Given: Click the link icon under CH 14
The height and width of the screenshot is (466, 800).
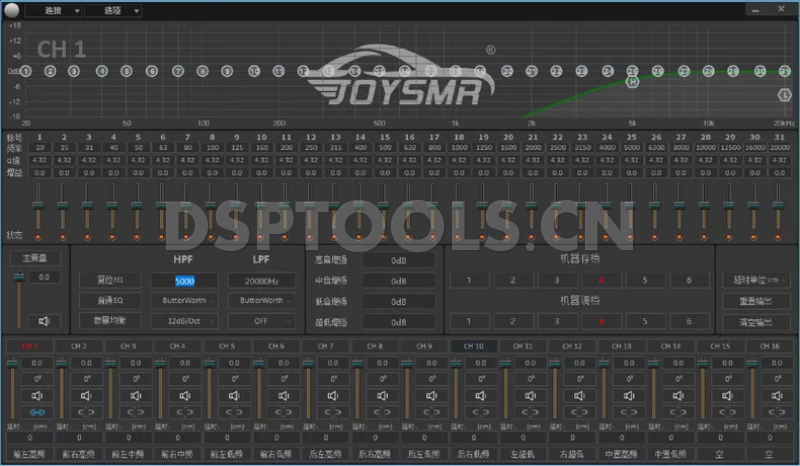Looking at the screenshot, I should (679, 412).
